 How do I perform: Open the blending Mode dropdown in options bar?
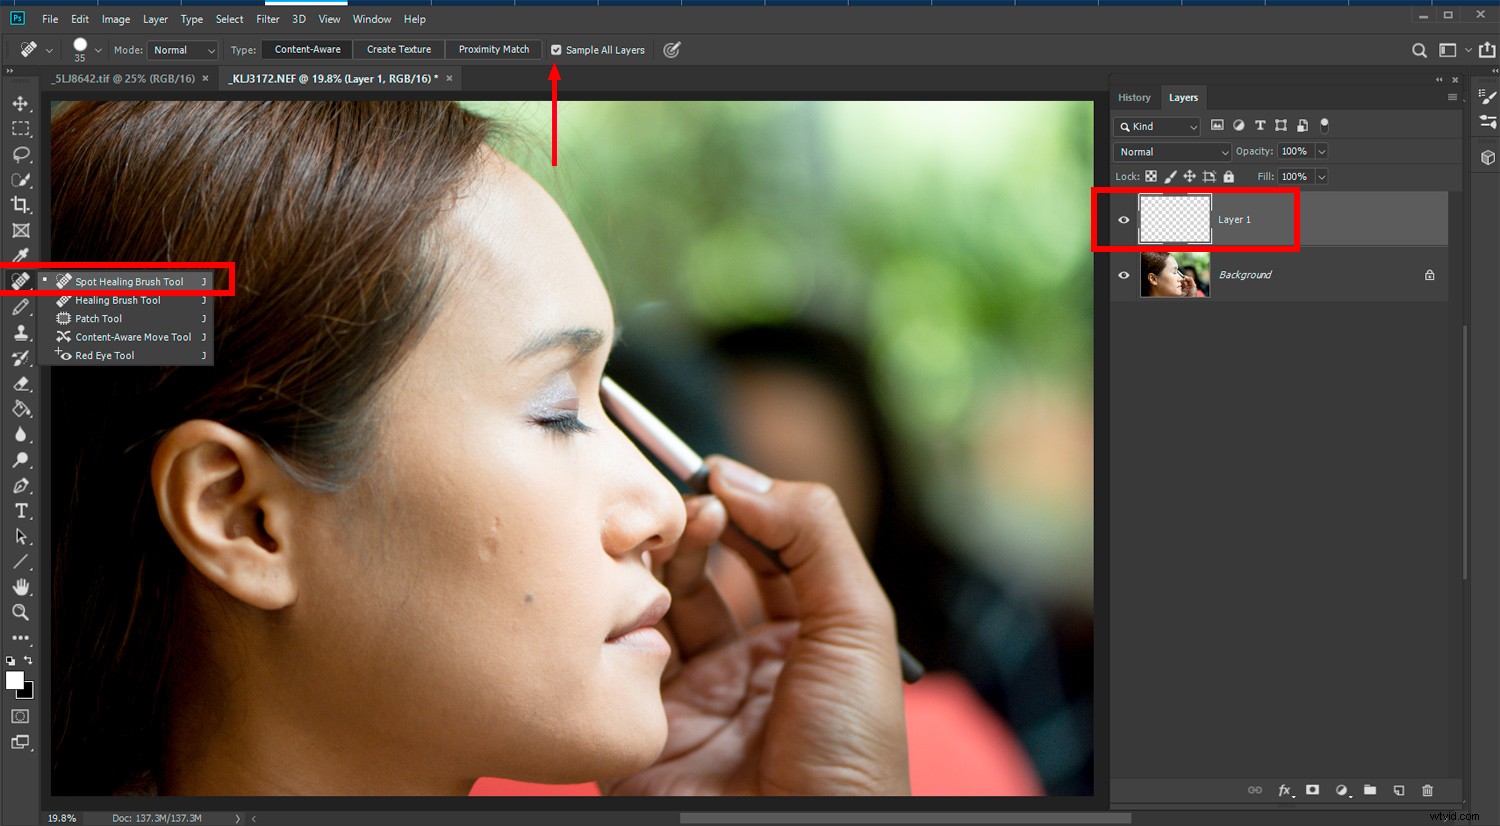point(182,49)
